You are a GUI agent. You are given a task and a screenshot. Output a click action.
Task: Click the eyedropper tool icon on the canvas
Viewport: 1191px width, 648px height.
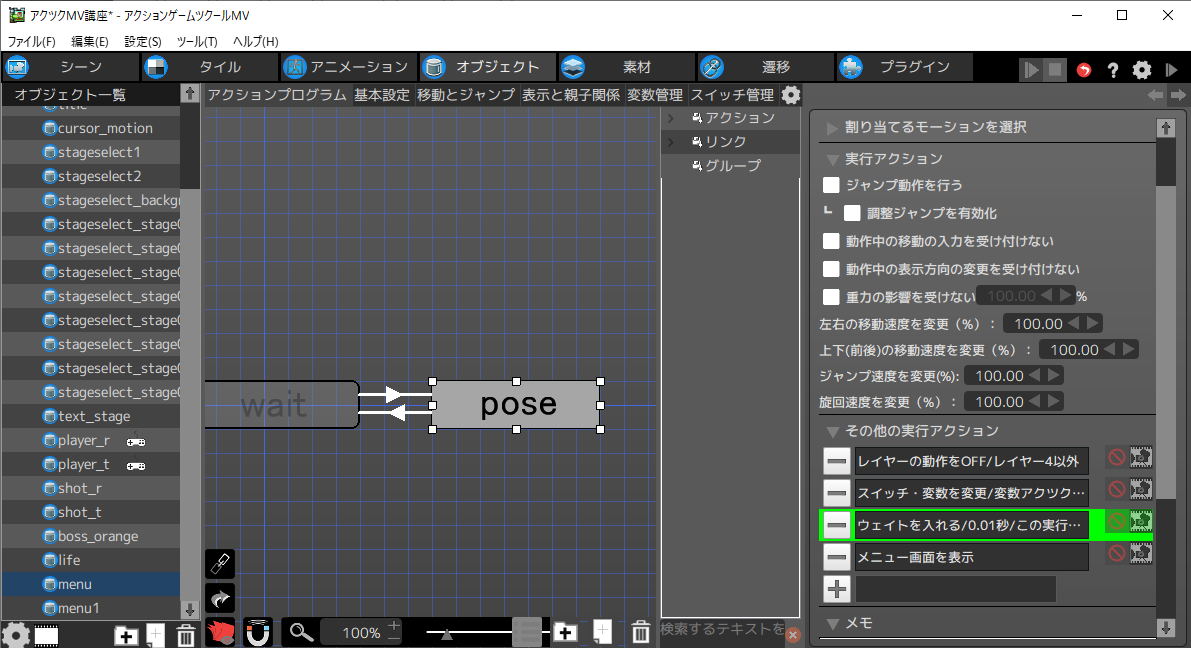(x=219, y=564)
